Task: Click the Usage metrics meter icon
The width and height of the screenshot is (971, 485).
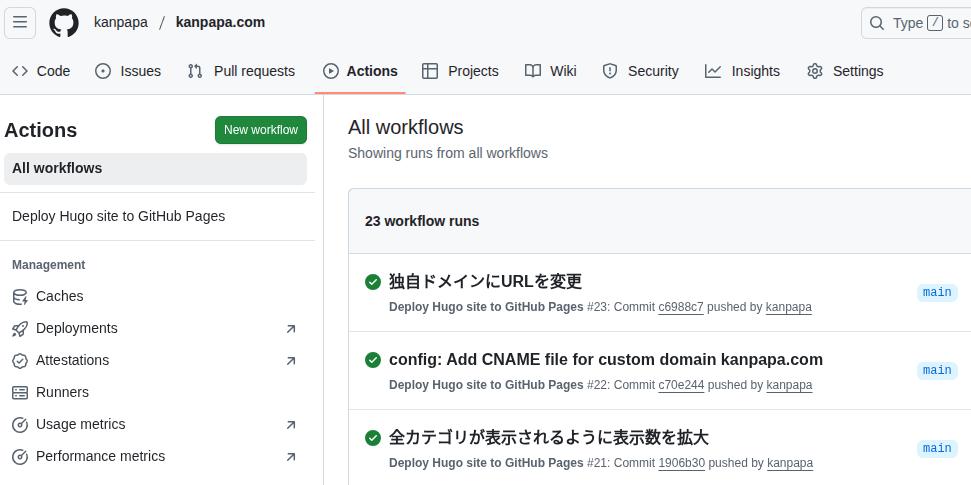Action: 20,425
